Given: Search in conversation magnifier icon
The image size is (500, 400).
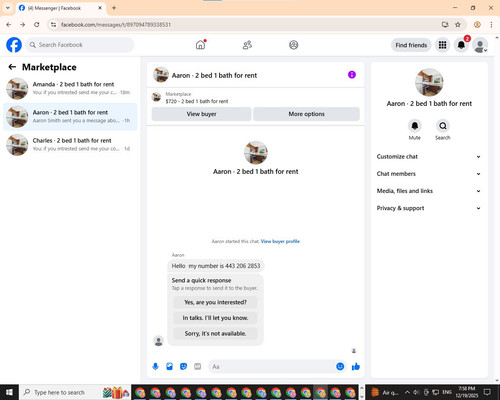Looking at the screenshot, I should (x=443, y=126).
